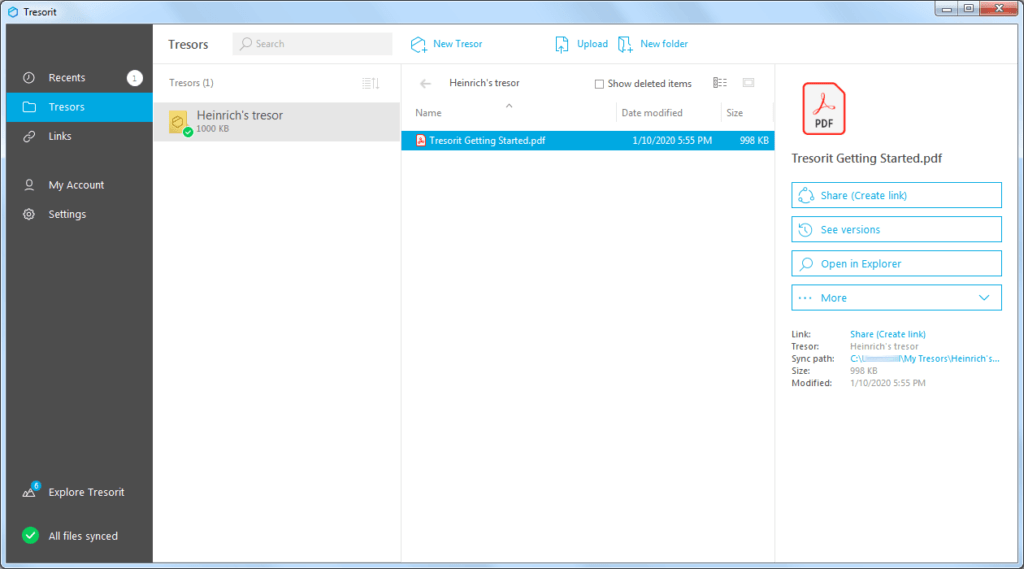Viewport: 1024px width, 569px height.
Task: Click See versions button
Action: tap(896, 229)
